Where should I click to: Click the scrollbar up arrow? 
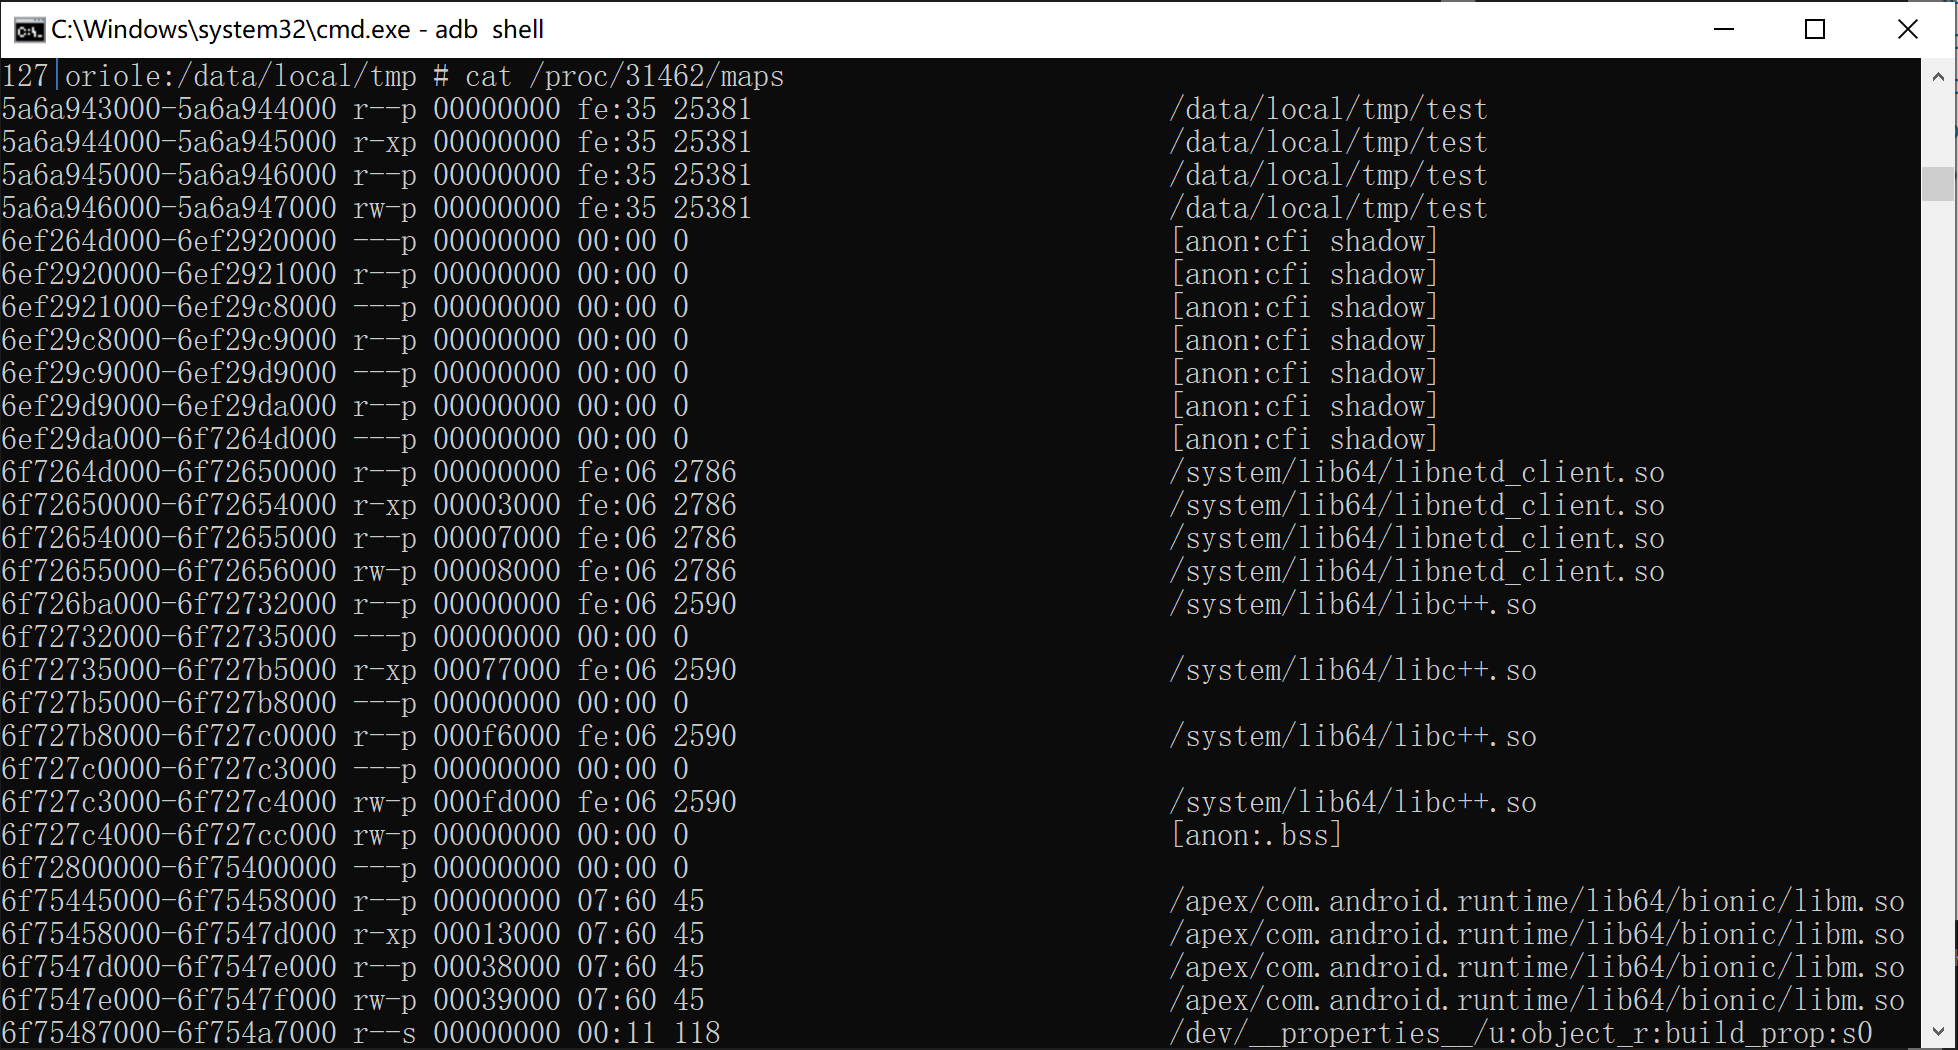[1938, 76]
